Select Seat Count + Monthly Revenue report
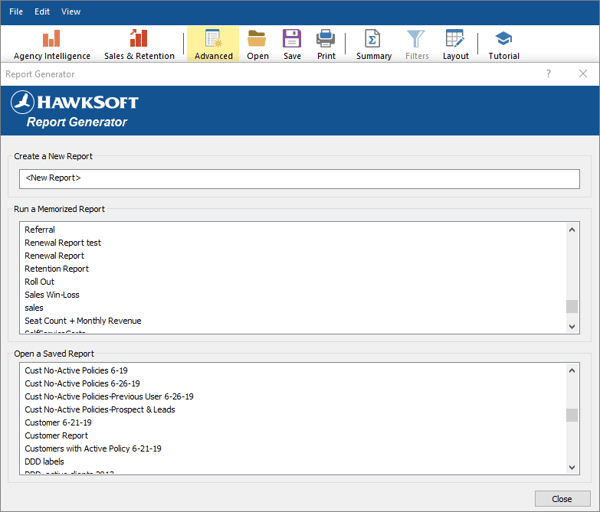This screenshot has height=512, width=600. coord(293,321)
